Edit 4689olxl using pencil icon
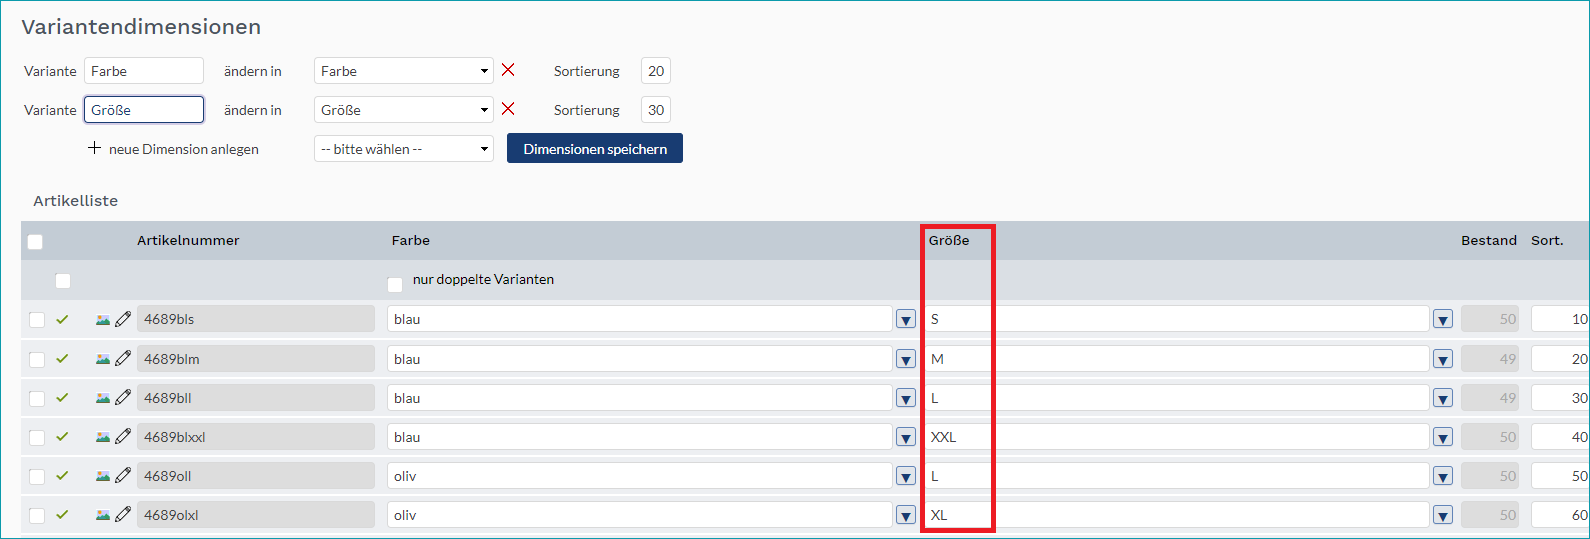This screenshot has width=1590, height=539. (x=123, y=514)
